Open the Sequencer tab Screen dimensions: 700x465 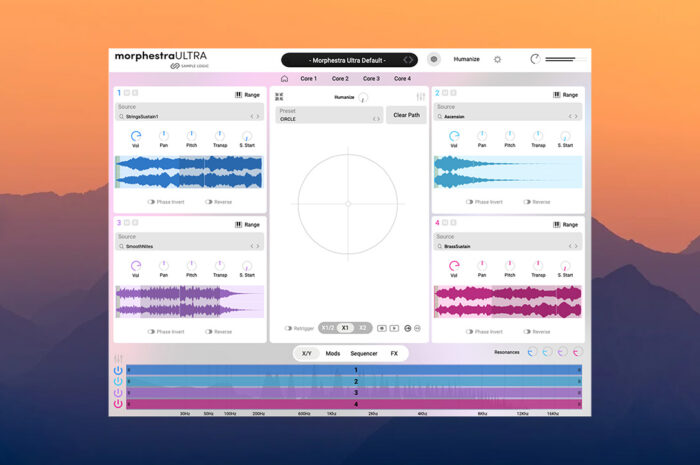pyautogui.click(x=364, y=353)
